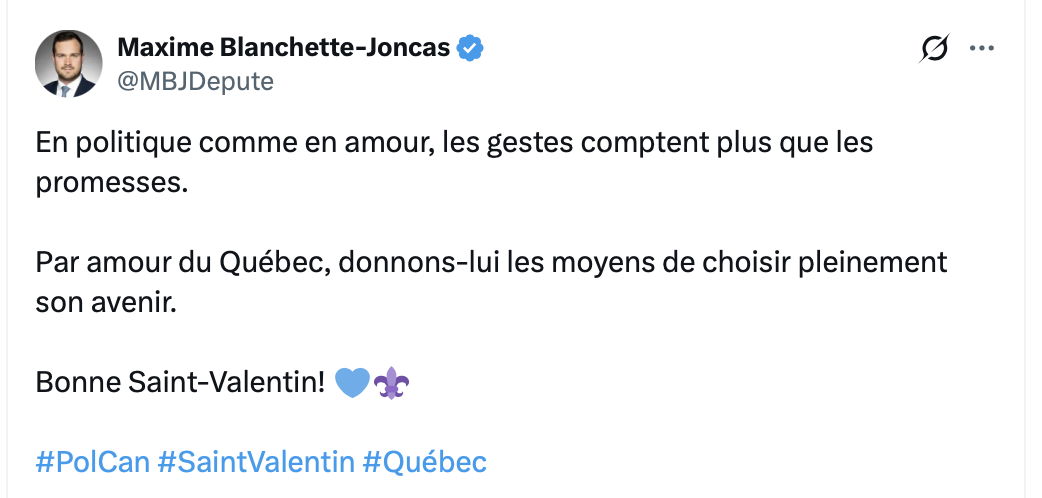Click the sentence starting "En politique comme"

click(x=454, y=143)
